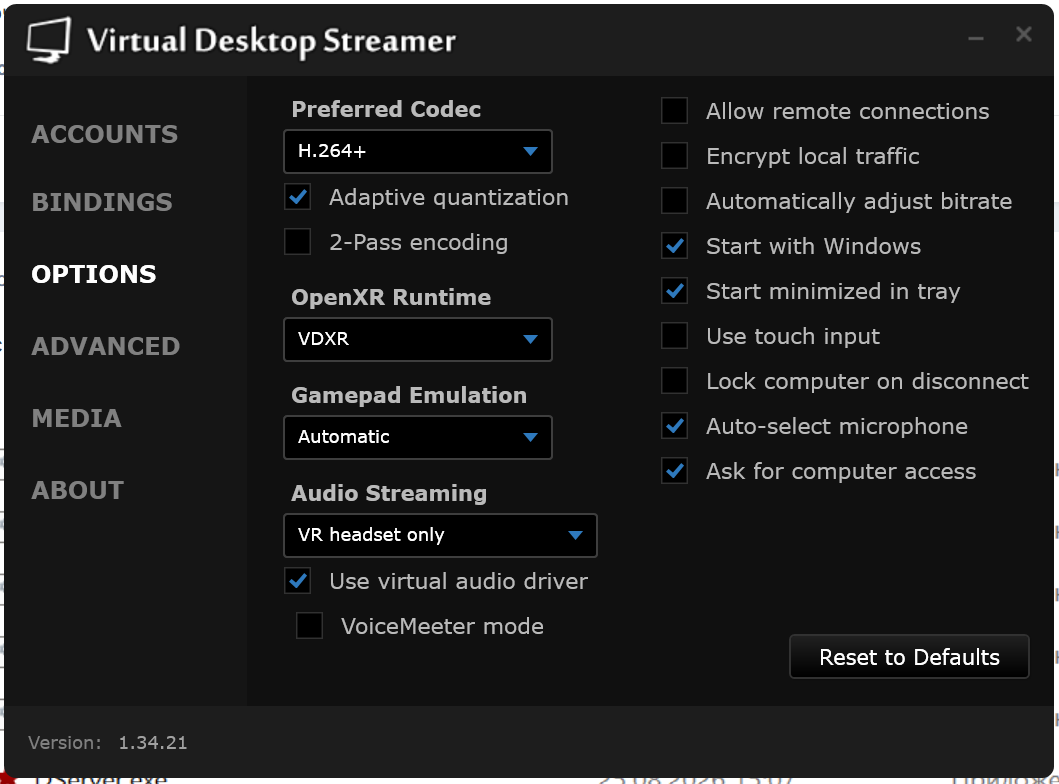
Task: Expand the Audio Streaming dropdown showing VR headset only
Action: coord(440,535)
